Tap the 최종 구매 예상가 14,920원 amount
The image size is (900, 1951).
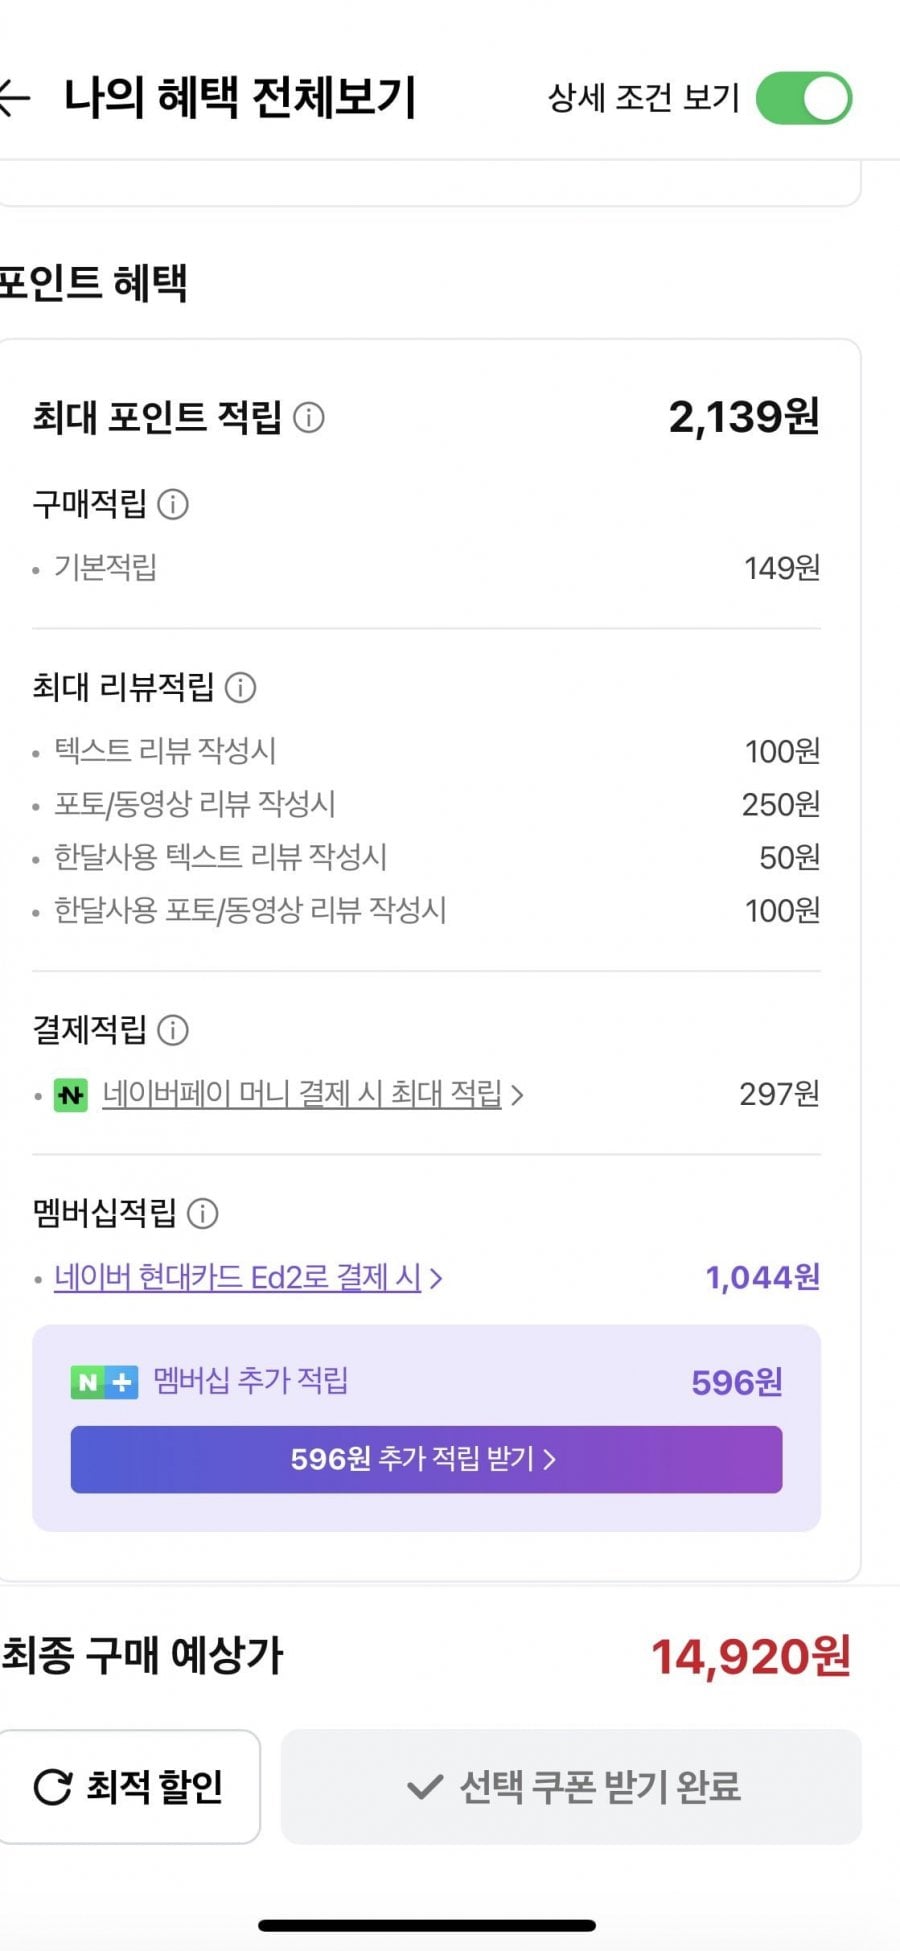(750, 1656)
